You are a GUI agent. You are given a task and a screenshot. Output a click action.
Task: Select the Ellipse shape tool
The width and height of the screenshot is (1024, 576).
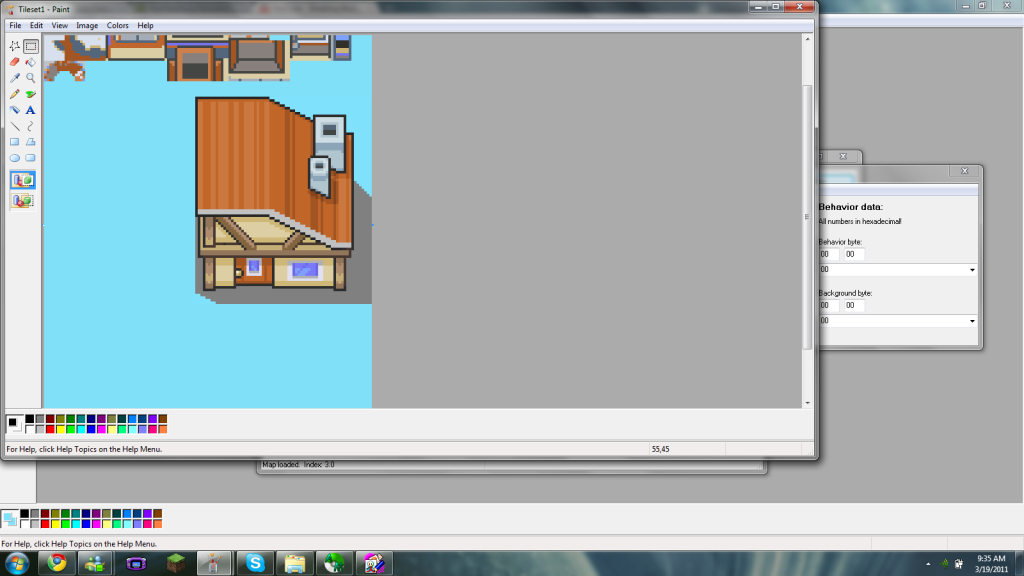pos(15,158)
